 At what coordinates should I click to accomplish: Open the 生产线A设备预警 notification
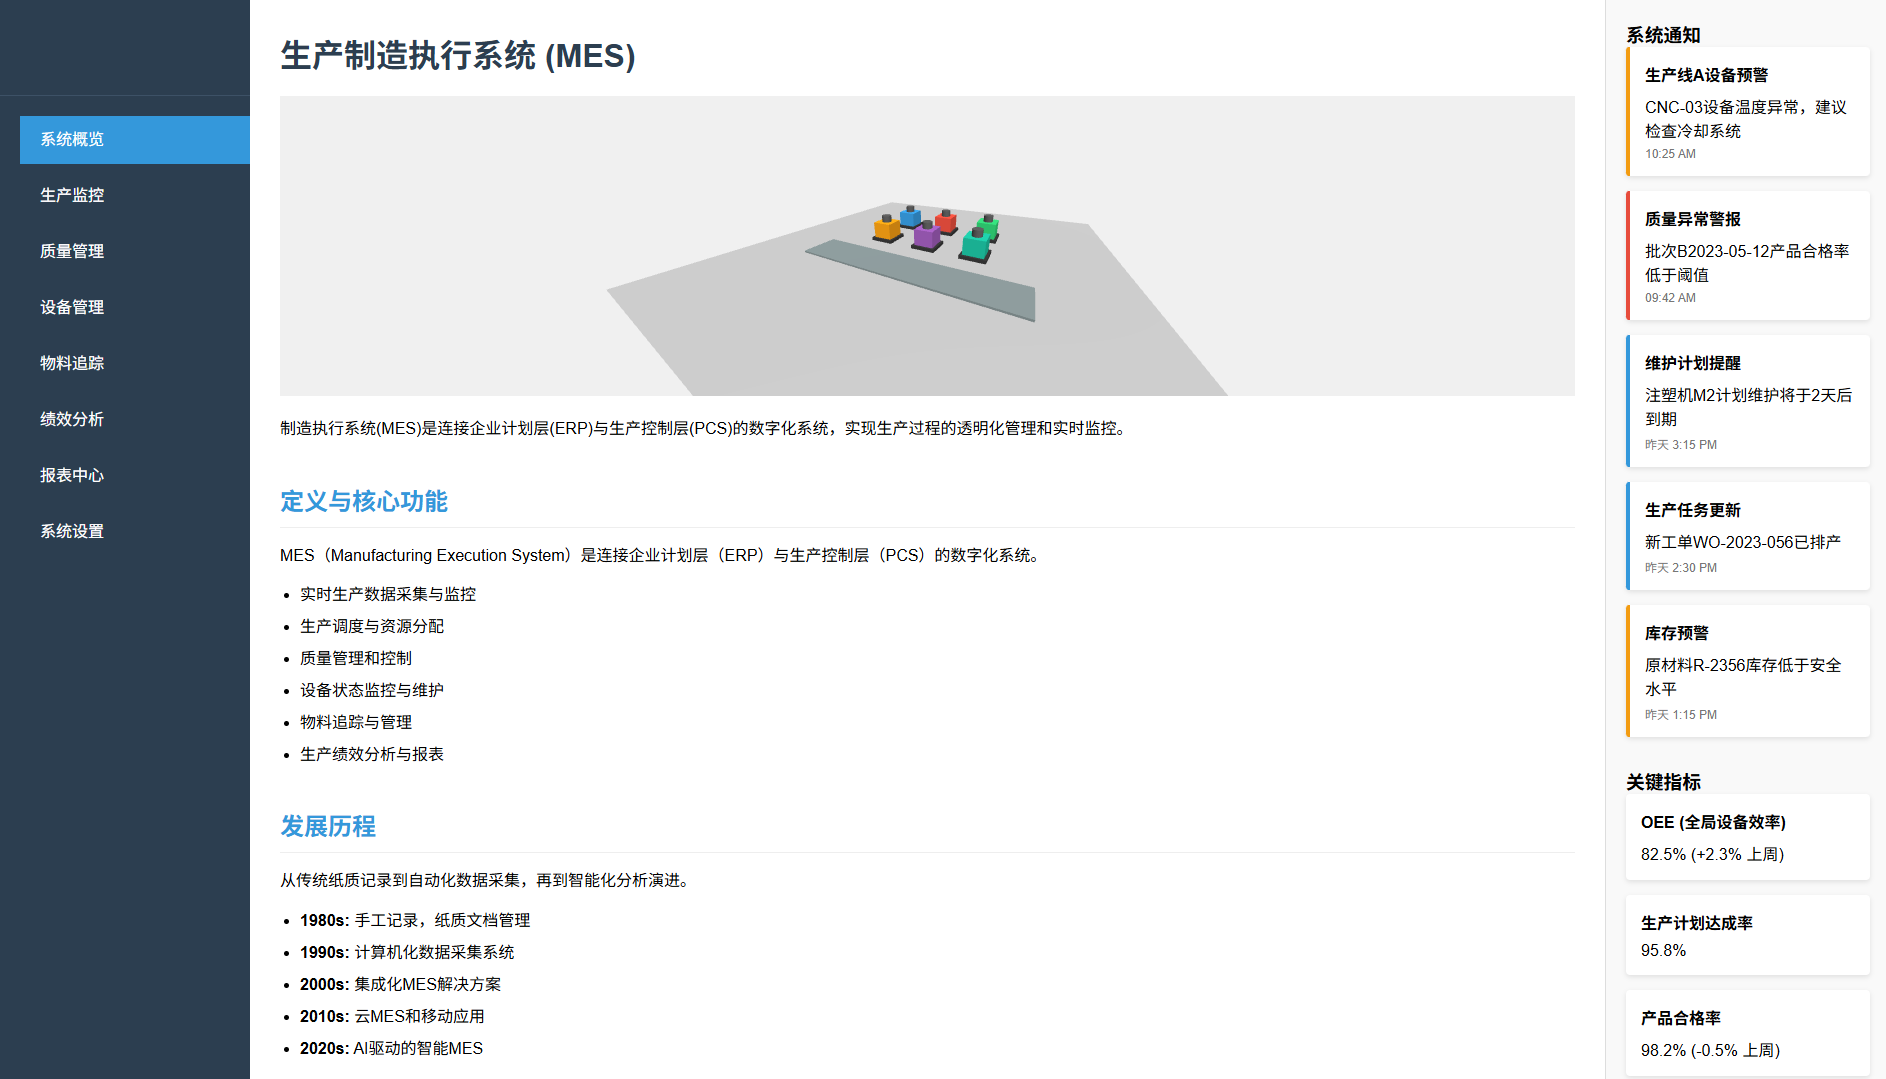pyautogui.click(x=1748, y=112)
